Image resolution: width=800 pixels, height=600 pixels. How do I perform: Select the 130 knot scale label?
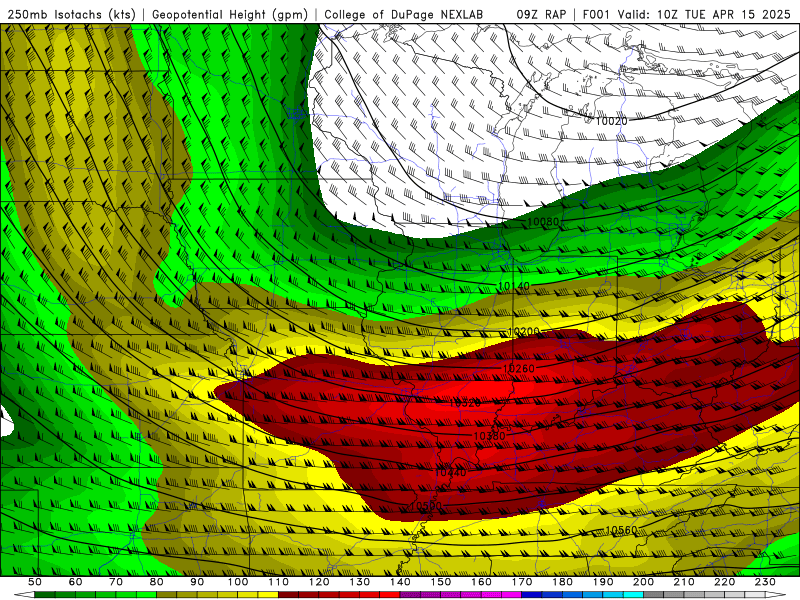(x=360, y=582)
